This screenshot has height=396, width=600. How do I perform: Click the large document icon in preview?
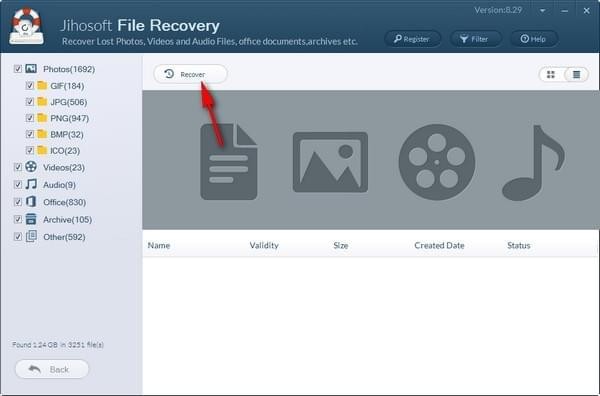[228, 161]
